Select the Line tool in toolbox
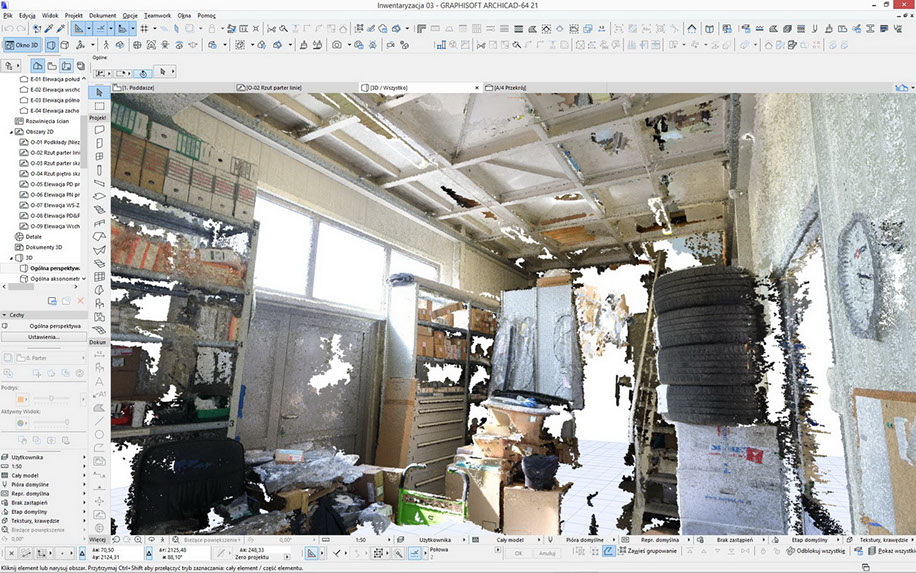This screenshot has height=573, width=916. click(x=99, y=421)
